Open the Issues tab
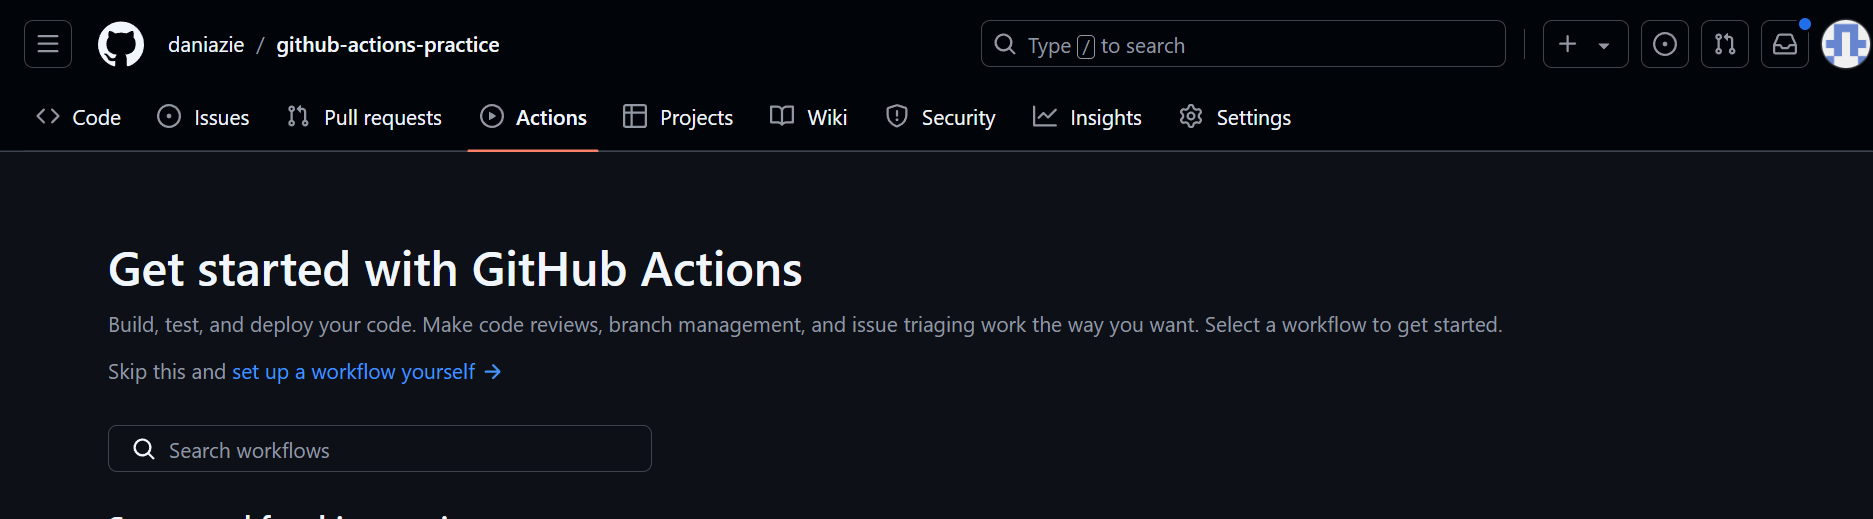The image size is (1873, 519). pos(204,117)
